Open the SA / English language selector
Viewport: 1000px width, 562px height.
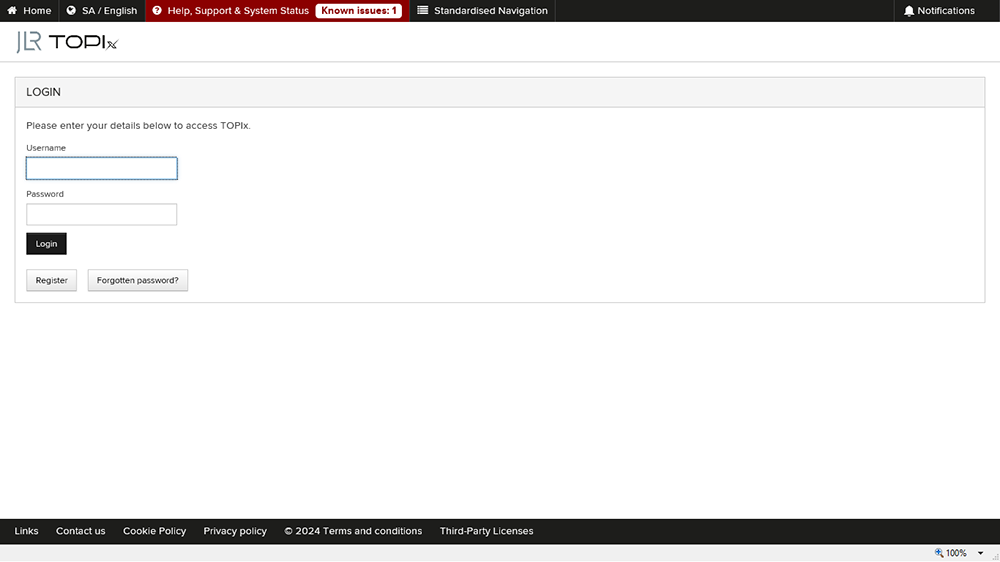pos(102,10)
